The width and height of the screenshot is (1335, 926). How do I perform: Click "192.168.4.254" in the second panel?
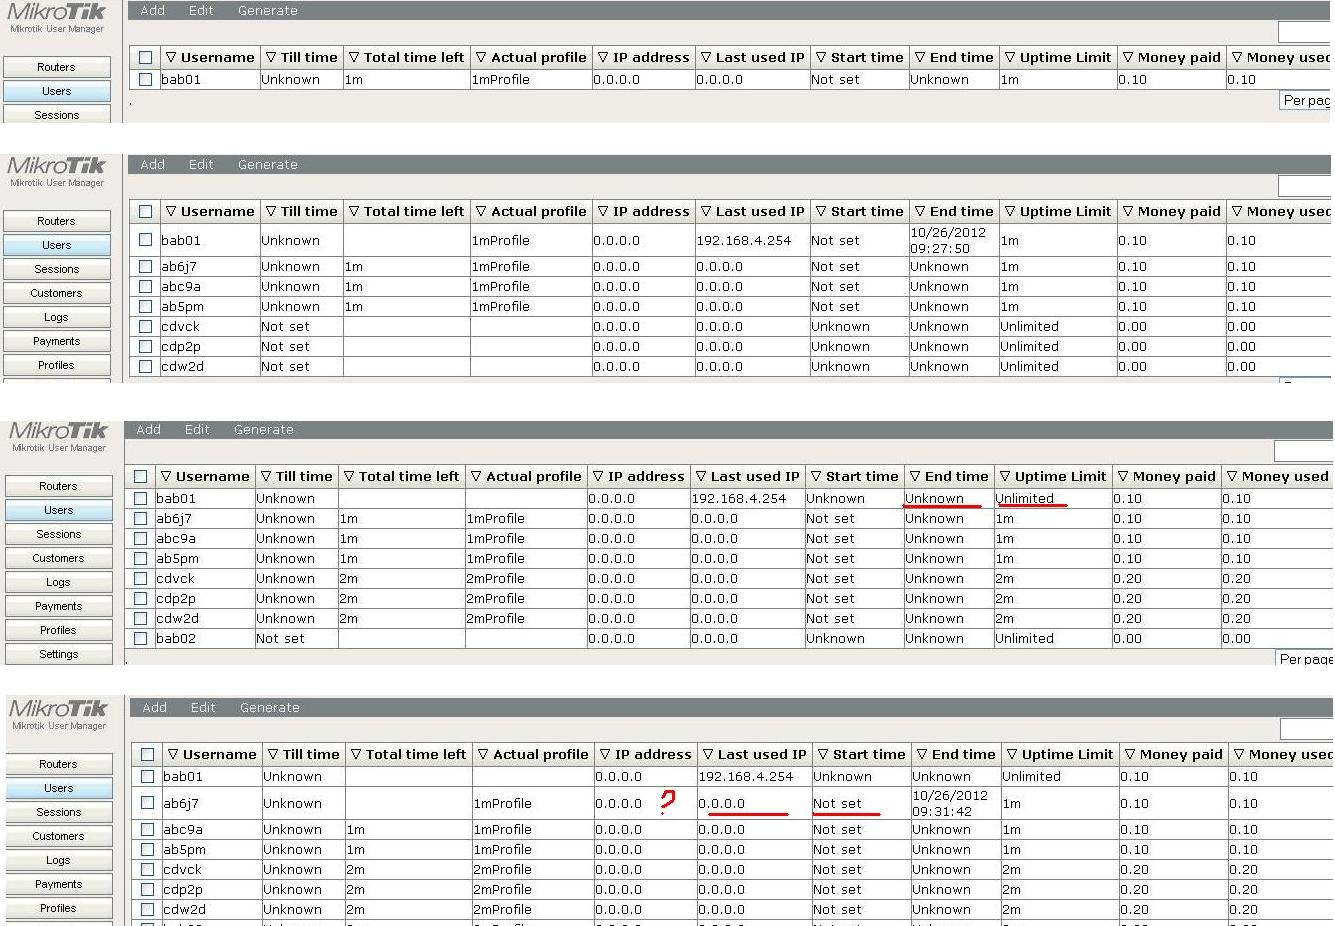click(x=743, y=240)
